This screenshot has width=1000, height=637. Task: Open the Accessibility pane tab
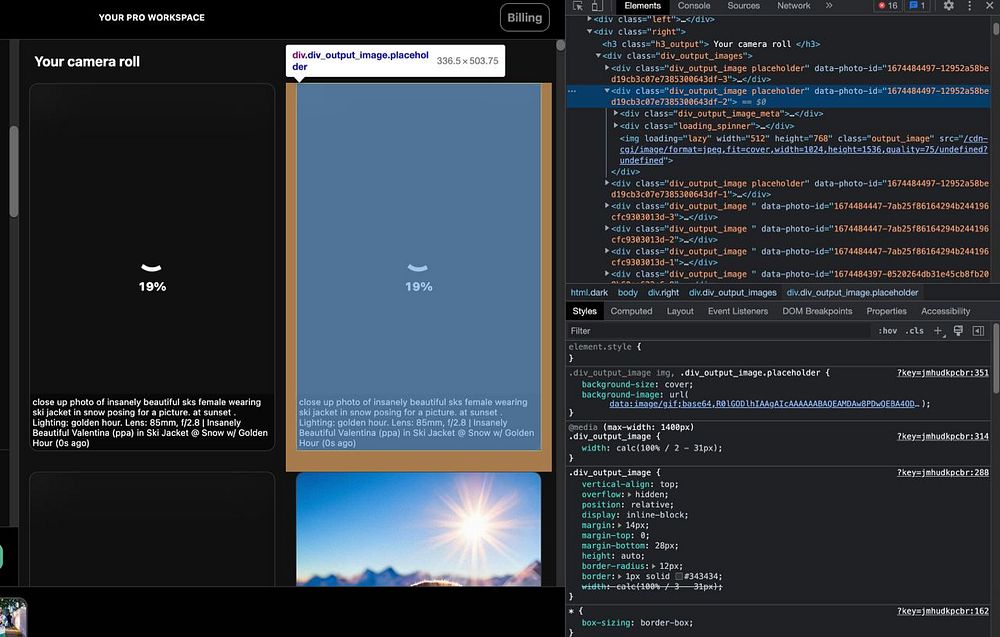pyautogui.click(x=945, y=311)
